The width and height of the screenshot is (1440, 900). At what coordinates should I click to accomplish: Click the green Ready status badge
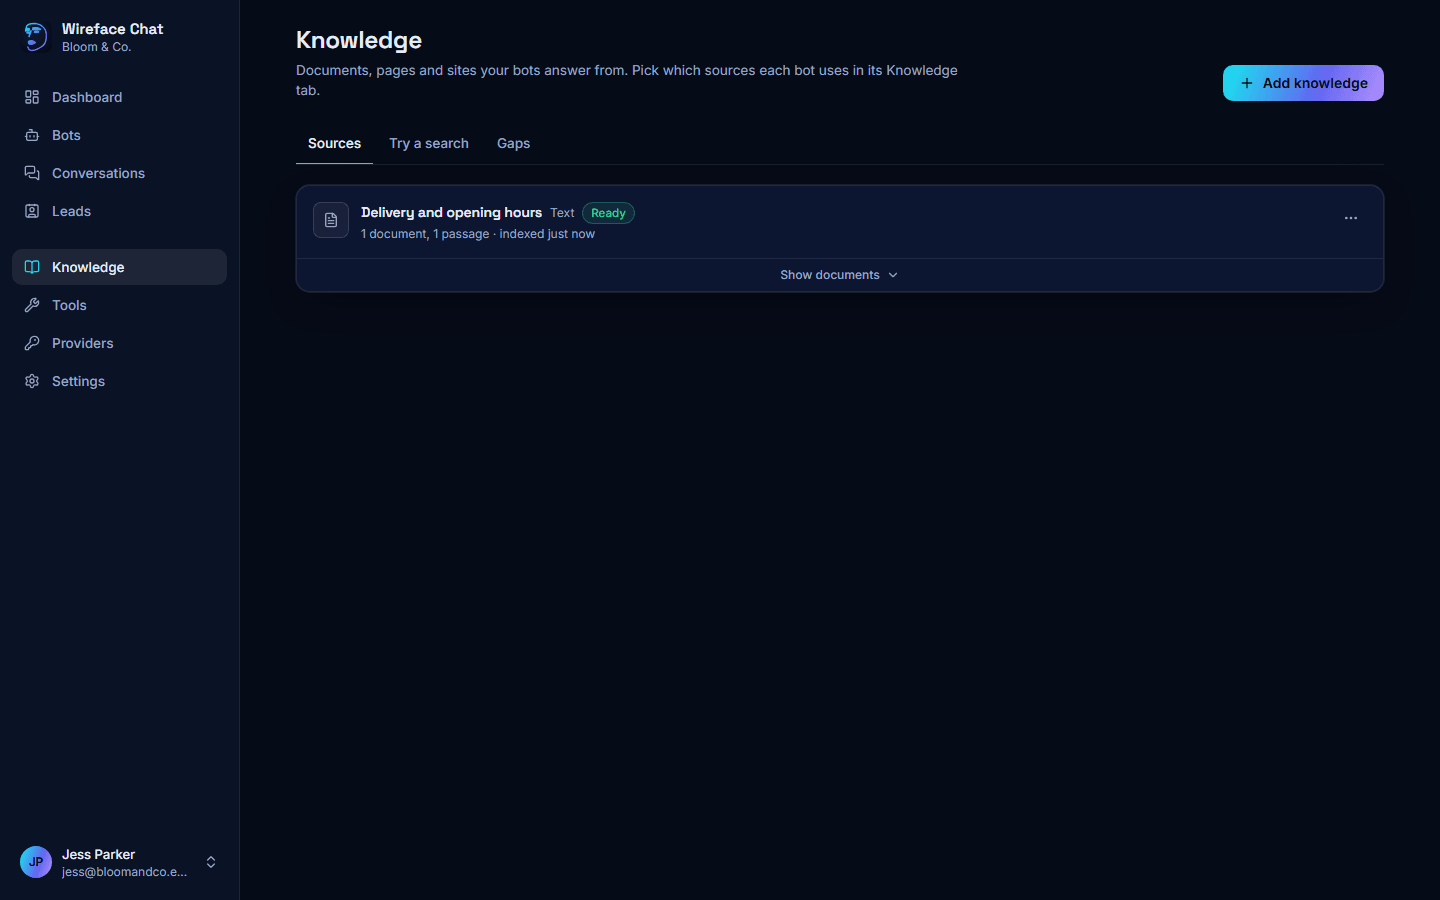click(608, 213)
